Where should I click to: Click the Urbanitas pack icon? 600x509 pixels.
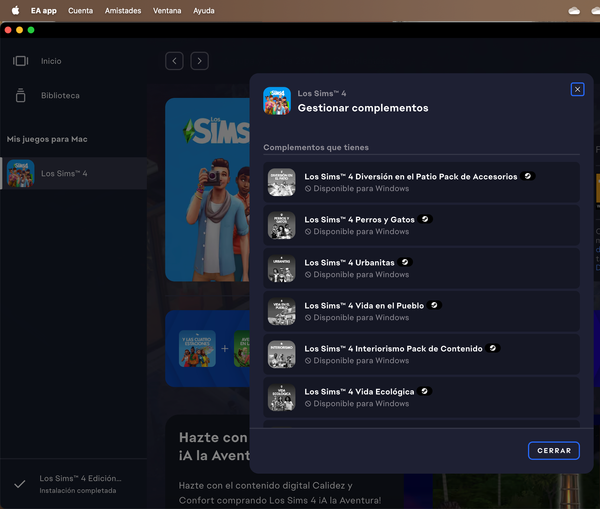[x=281, y=268]
